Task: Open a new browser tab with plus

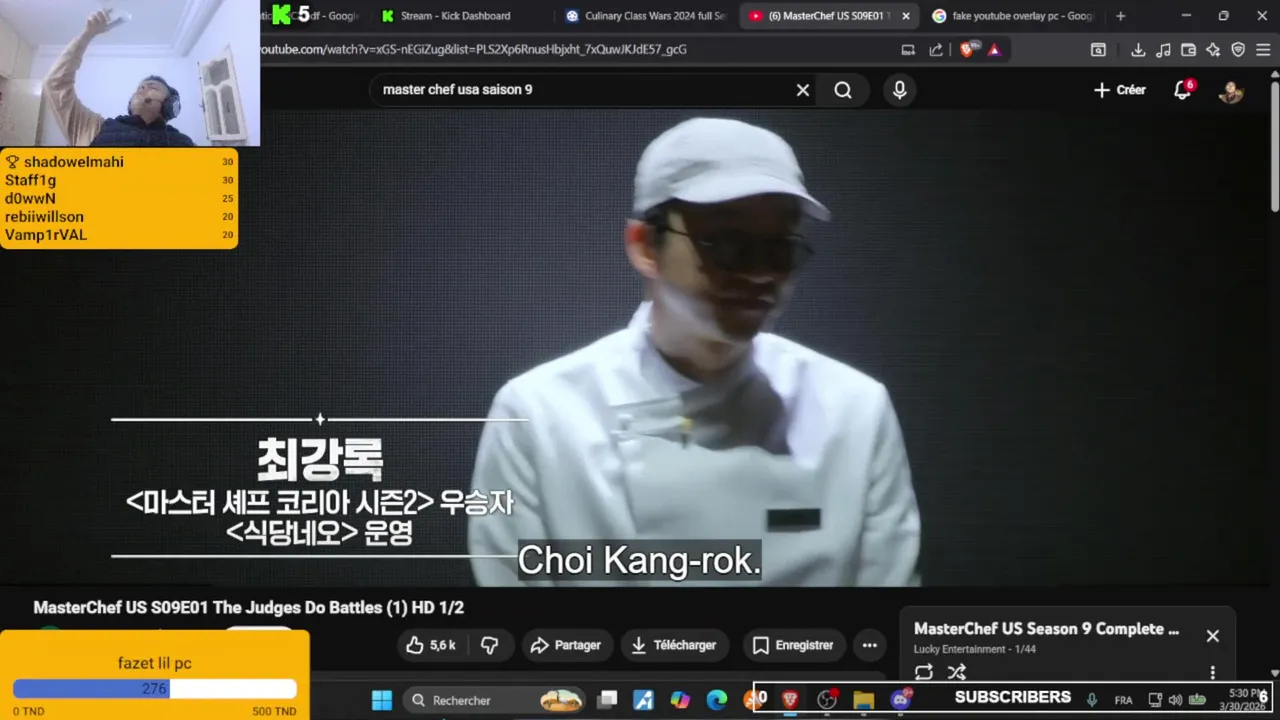Action: click(x=1120, y=16)
